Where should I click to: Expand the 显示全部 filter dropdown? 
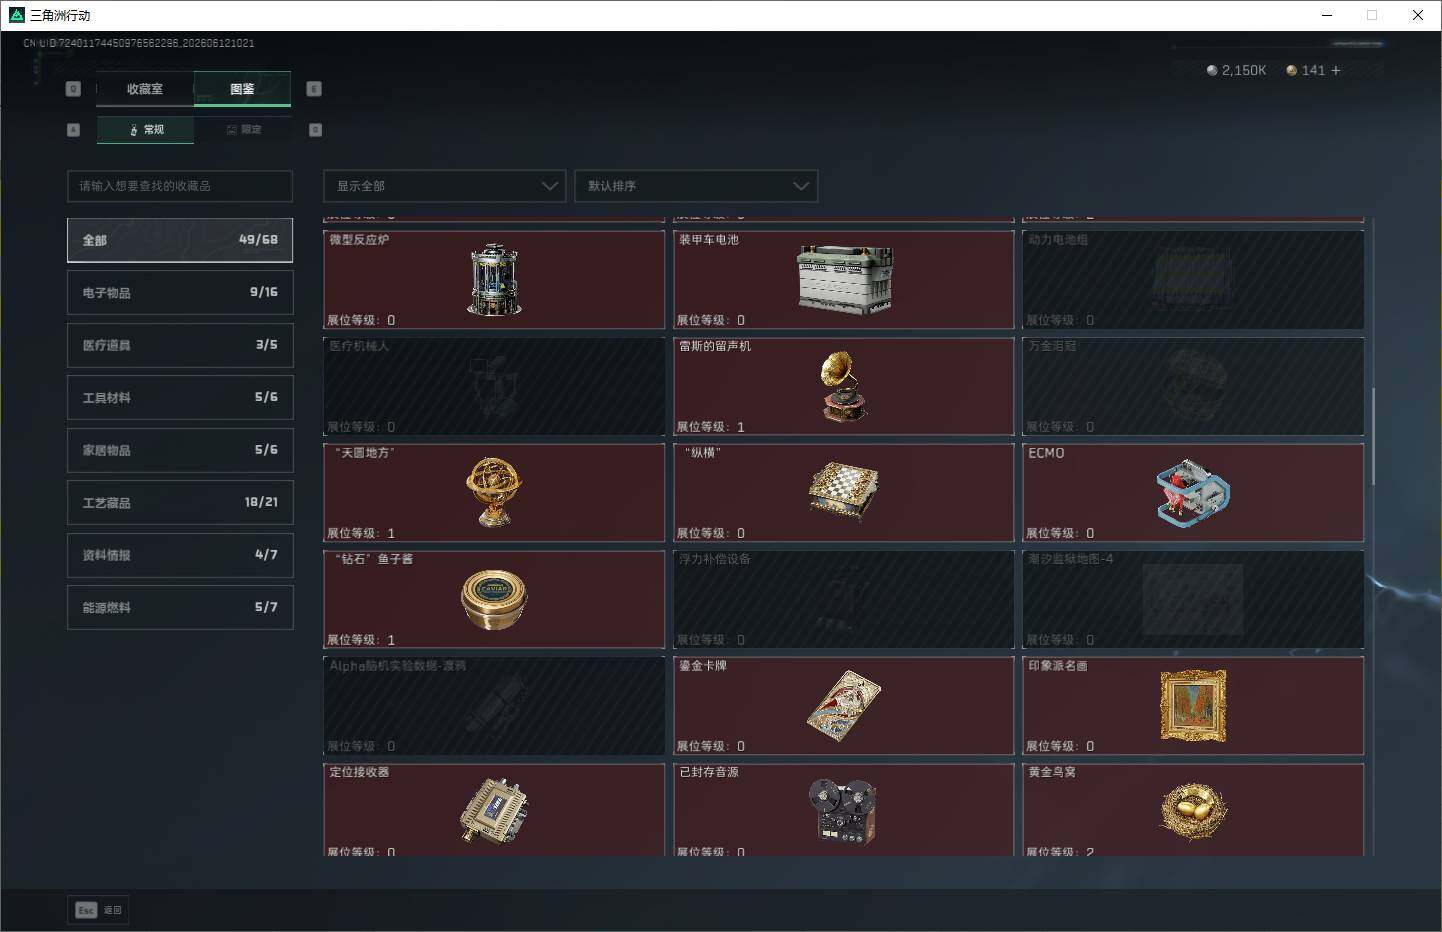tap(445, 186)
